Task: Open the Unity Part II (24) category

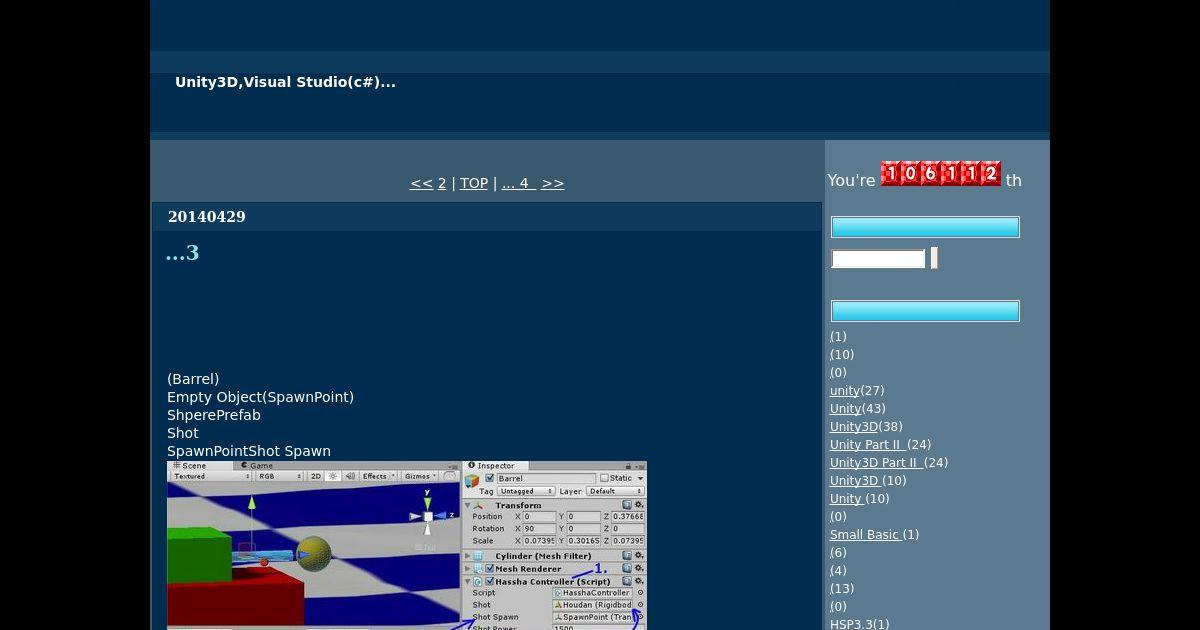Action: [x=868, y=445]
